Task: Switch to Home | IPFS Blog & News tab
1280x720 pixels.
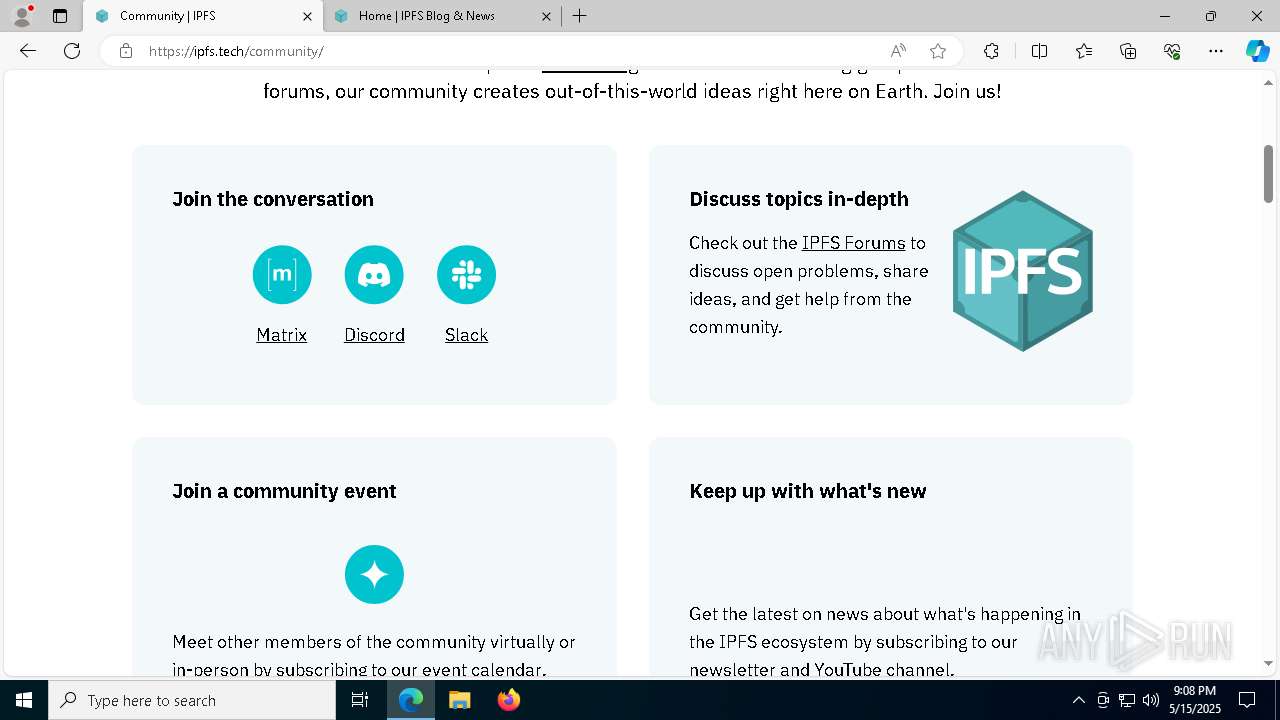Action: click(x=442, y=16)
